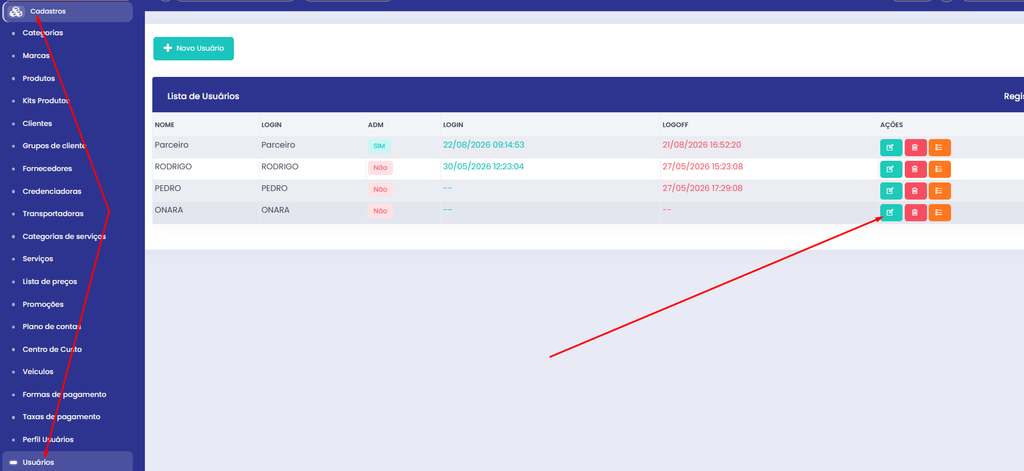This screenshot has height=471, width=1024.
Task: Open orange list action for RODRIGO
Action: 939,169
